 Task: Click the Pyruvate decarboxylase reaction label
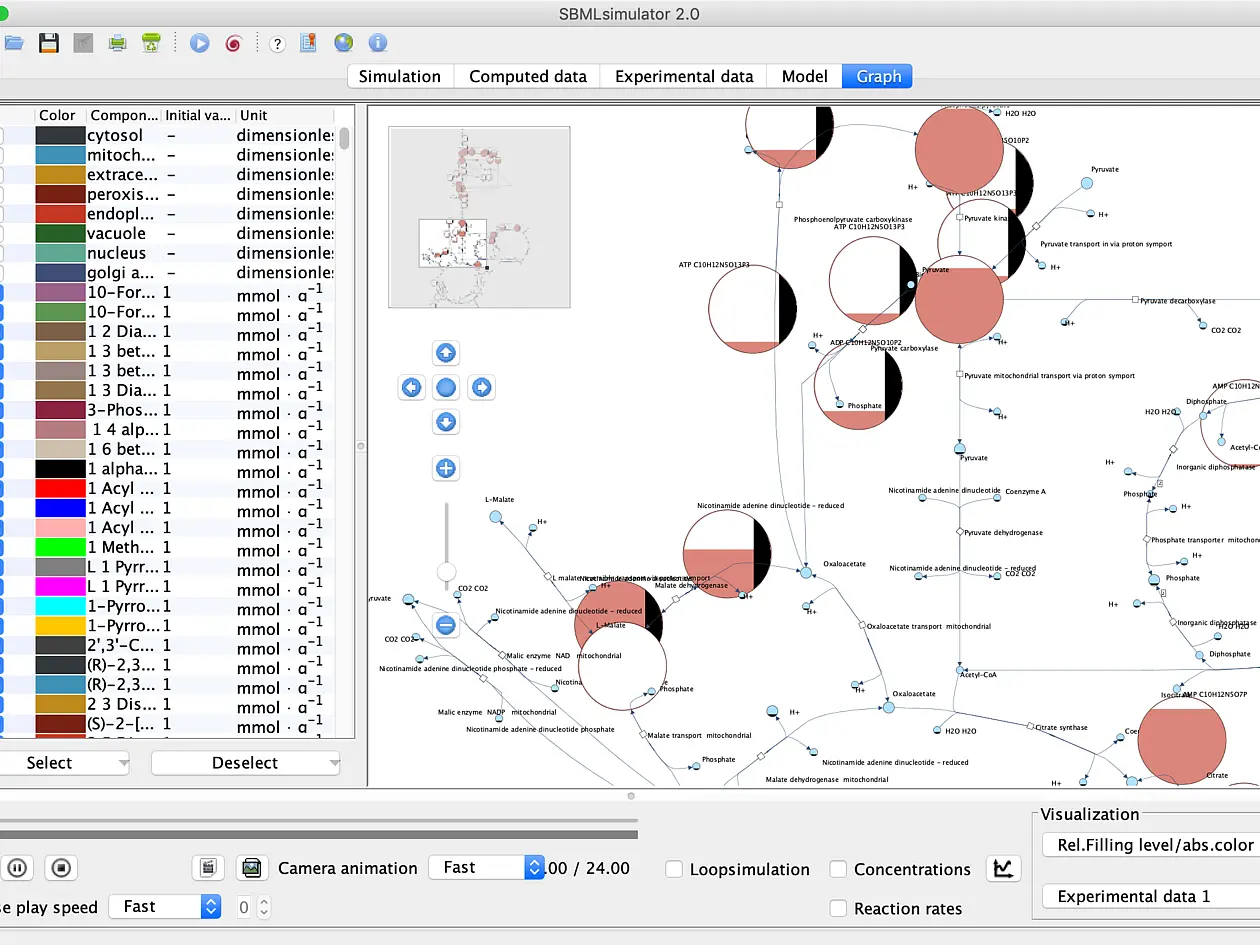pyautogui.click(x=1178, y=300)
